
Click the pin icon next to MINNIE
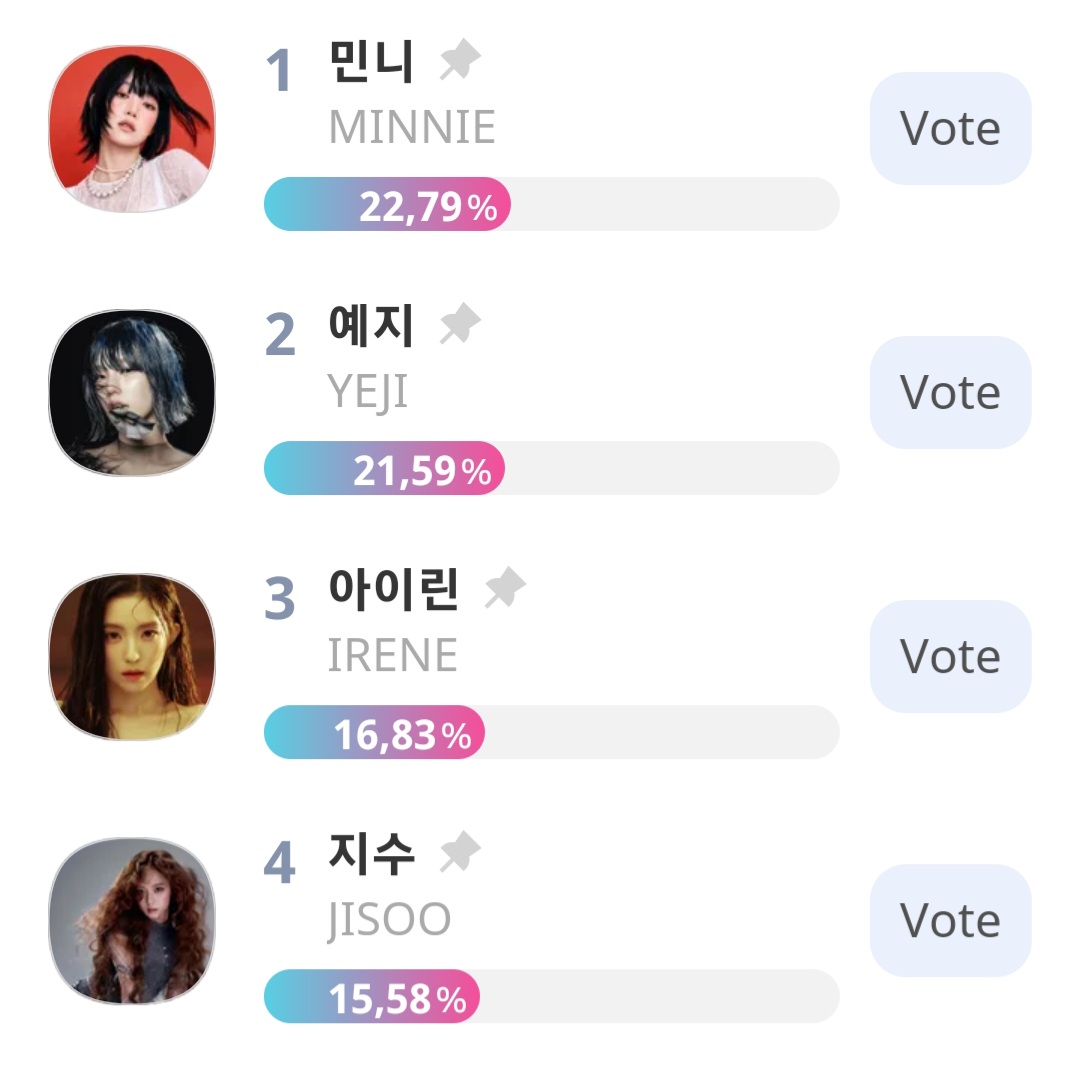tap(460, 63)
